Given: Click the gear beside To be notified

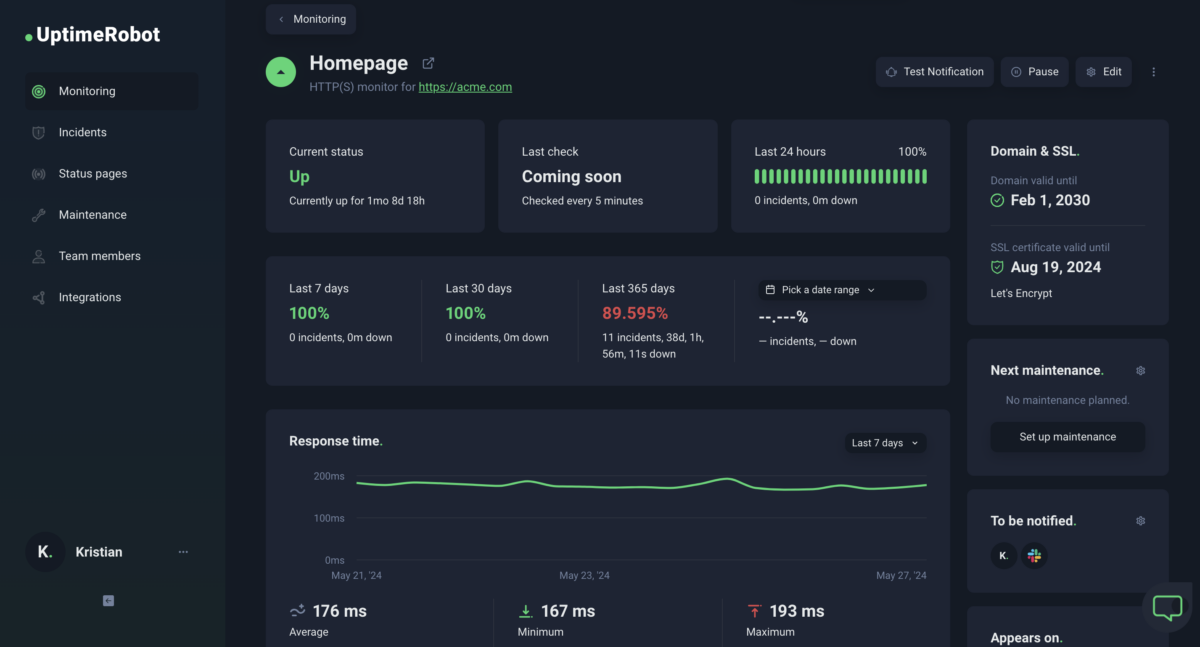Looking at the screenshot, I should click(x=1140, y=520).
